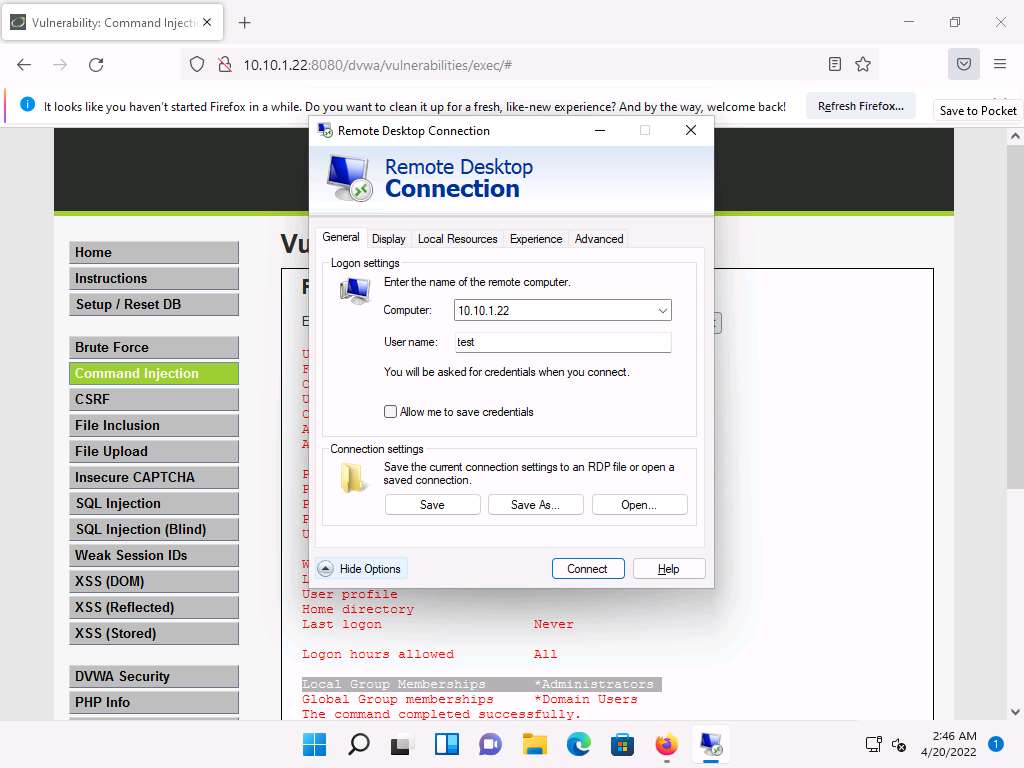Click Microsoft Edge taskbar icon

click(579, 745)
